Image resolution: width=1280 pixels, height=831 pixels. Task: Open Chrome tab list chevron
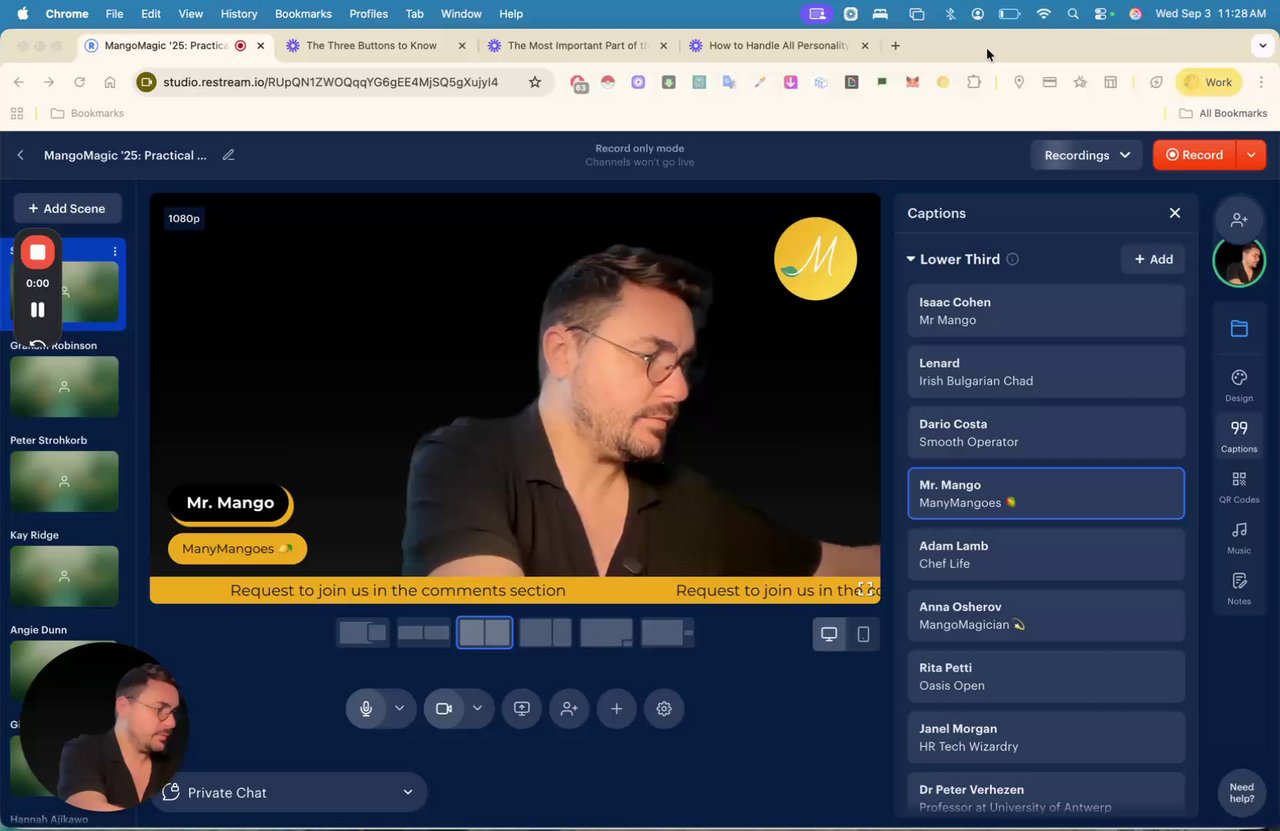point(1263,46)
